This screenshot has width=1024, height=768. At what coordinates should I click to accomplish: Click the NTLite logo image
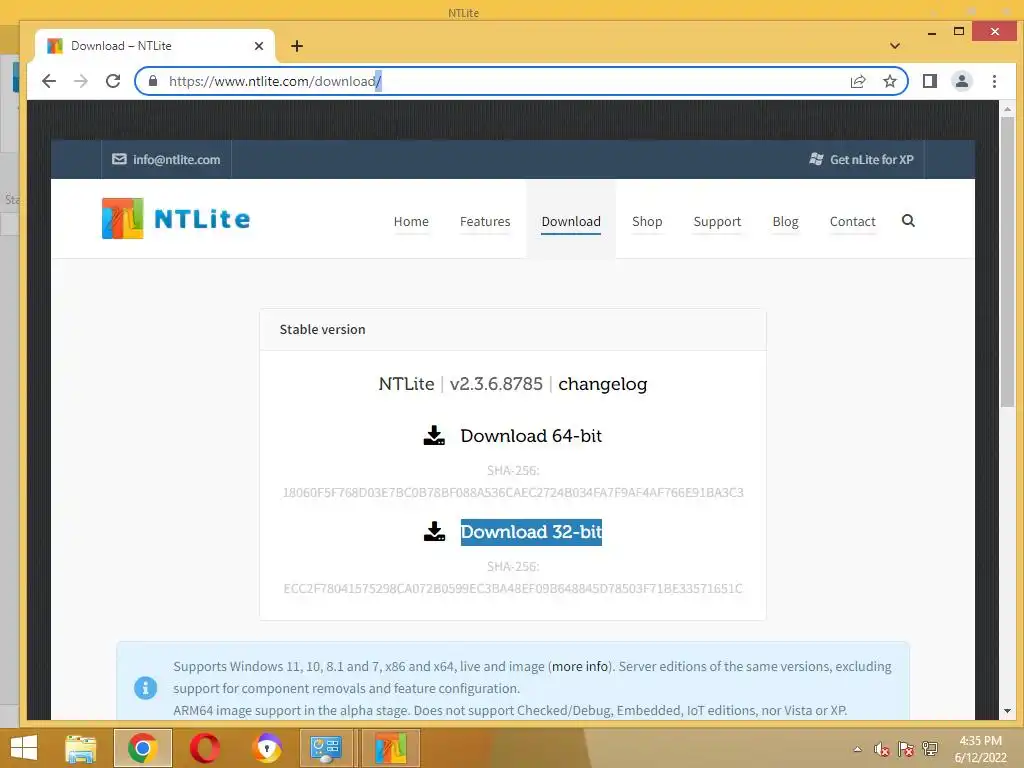[176, 219]
